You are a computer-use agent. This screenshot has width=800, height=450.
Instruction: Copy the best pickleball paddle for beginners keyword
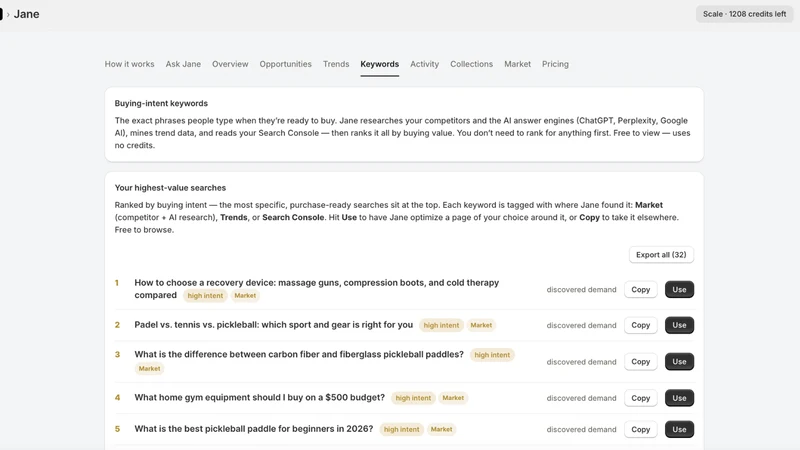(x=640, y=429)
